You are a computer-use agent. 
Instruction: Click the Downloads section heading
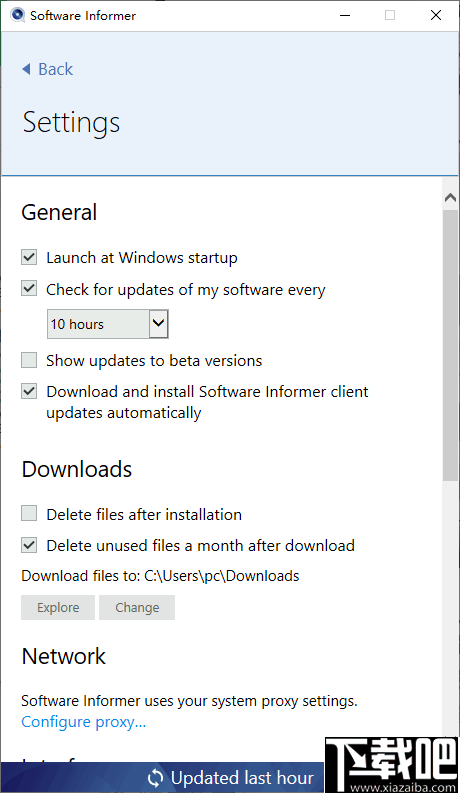(77, 469)
